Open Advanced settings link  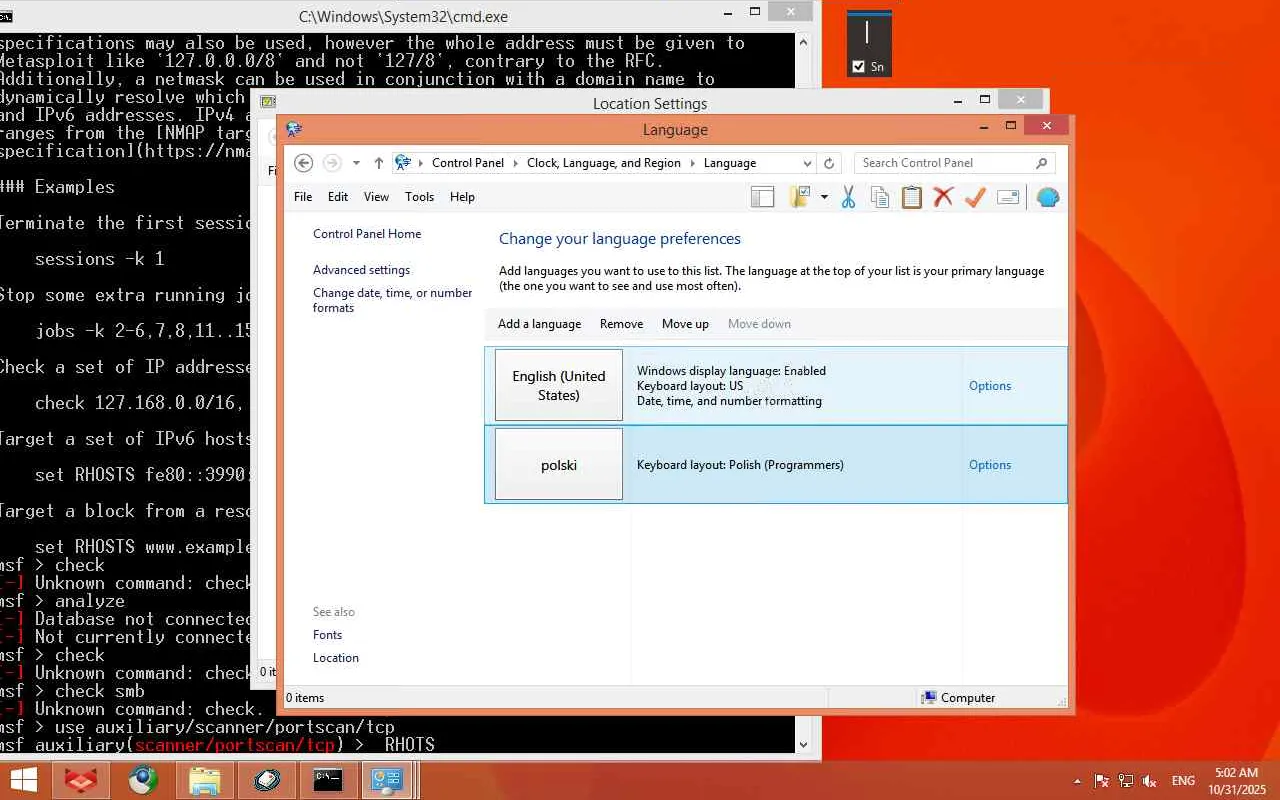361,270
